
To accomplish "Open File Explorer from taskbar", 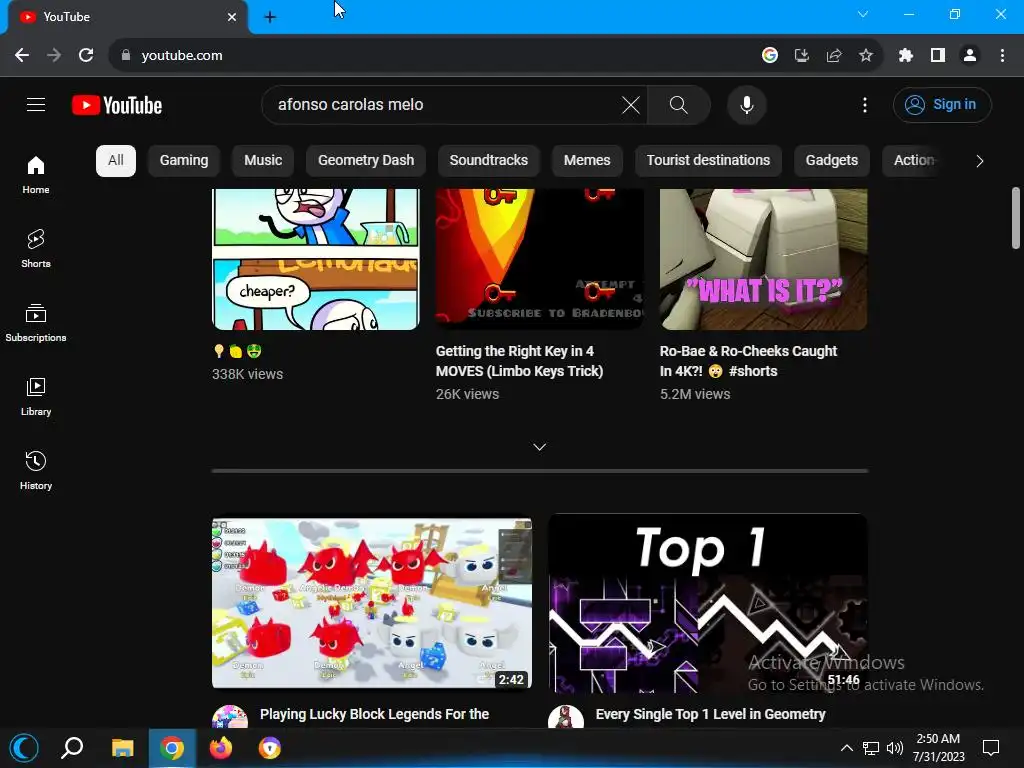I will [122, 748].
